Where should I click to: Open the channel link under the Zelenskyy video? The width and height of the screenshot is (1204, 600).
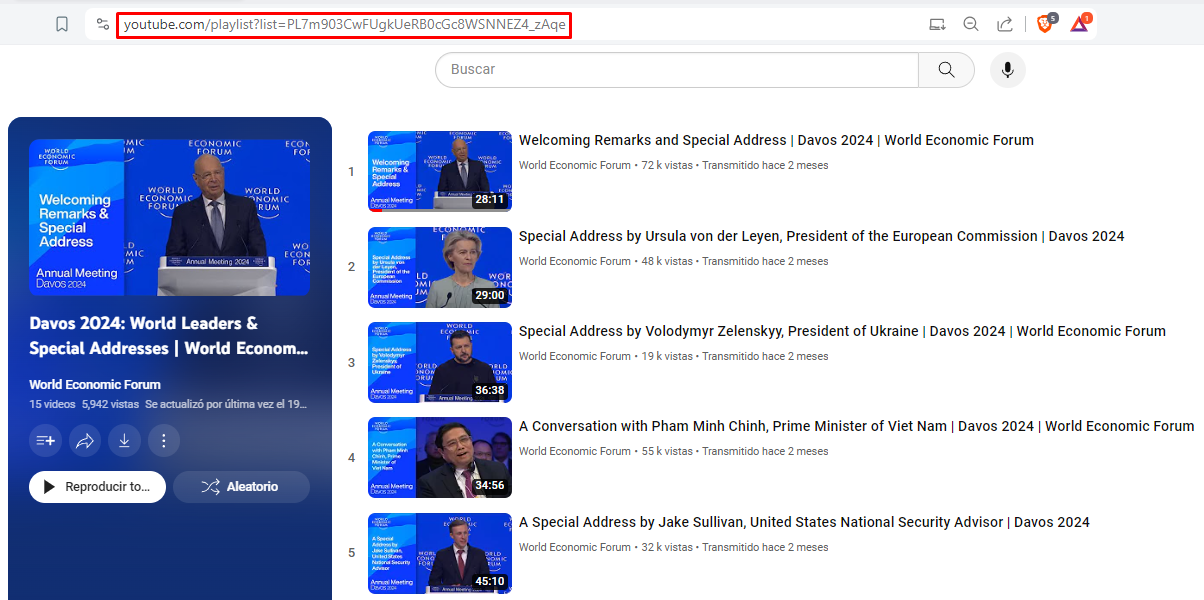tap(575, 357)
